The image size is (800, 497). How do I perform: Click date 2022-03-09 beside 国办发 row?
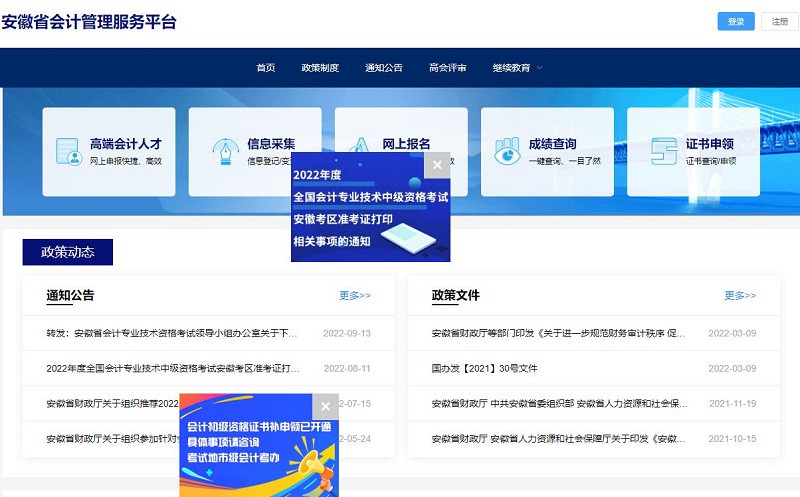point(732,368)
